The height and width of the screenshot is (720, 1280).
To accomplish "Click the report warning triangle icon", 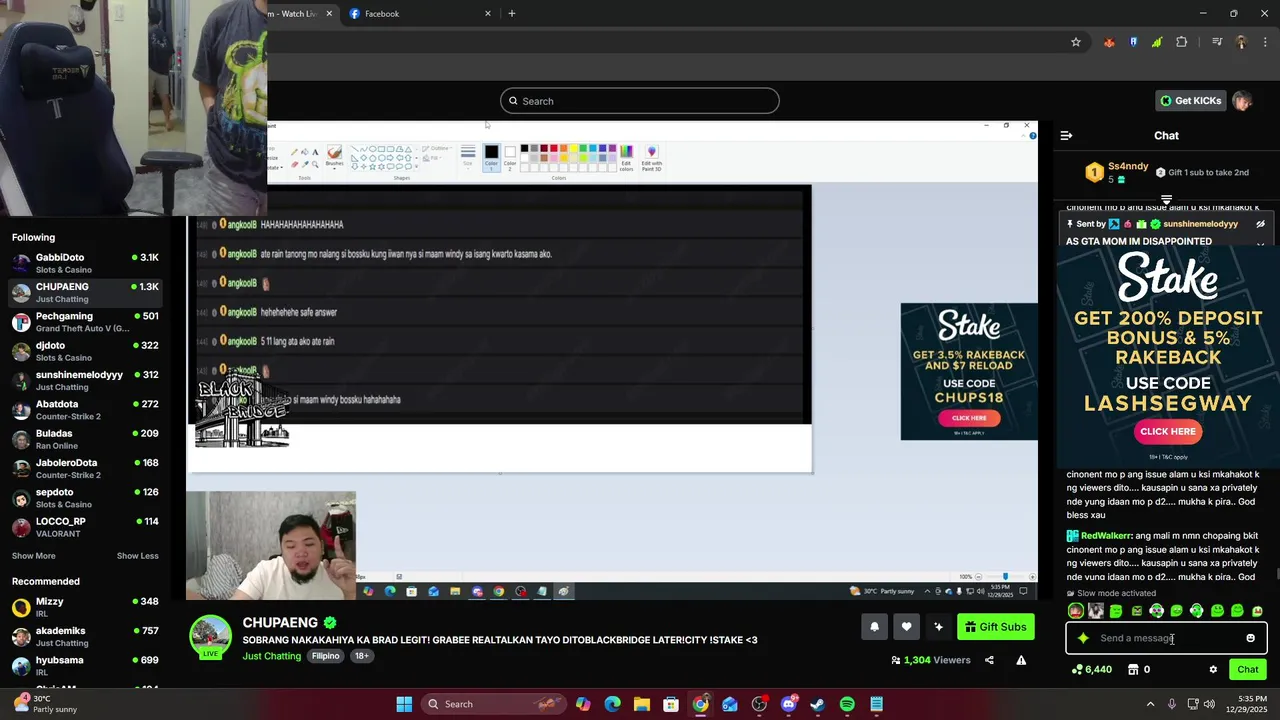I will (1021, 660).
